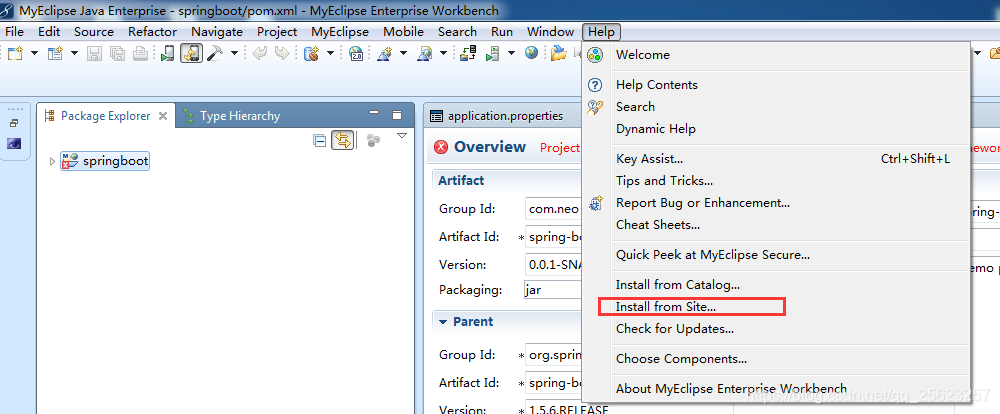Click the globe 2.0 toolbar icon
The height and width of the screenshot is (414, 1000).
point(357,54)
